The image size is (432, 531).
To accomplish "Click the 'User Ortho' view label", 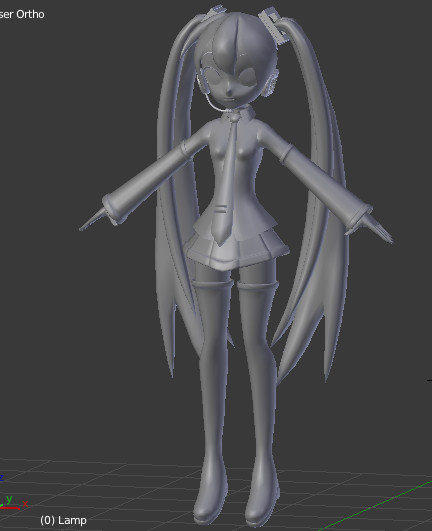I will [22, 14].
